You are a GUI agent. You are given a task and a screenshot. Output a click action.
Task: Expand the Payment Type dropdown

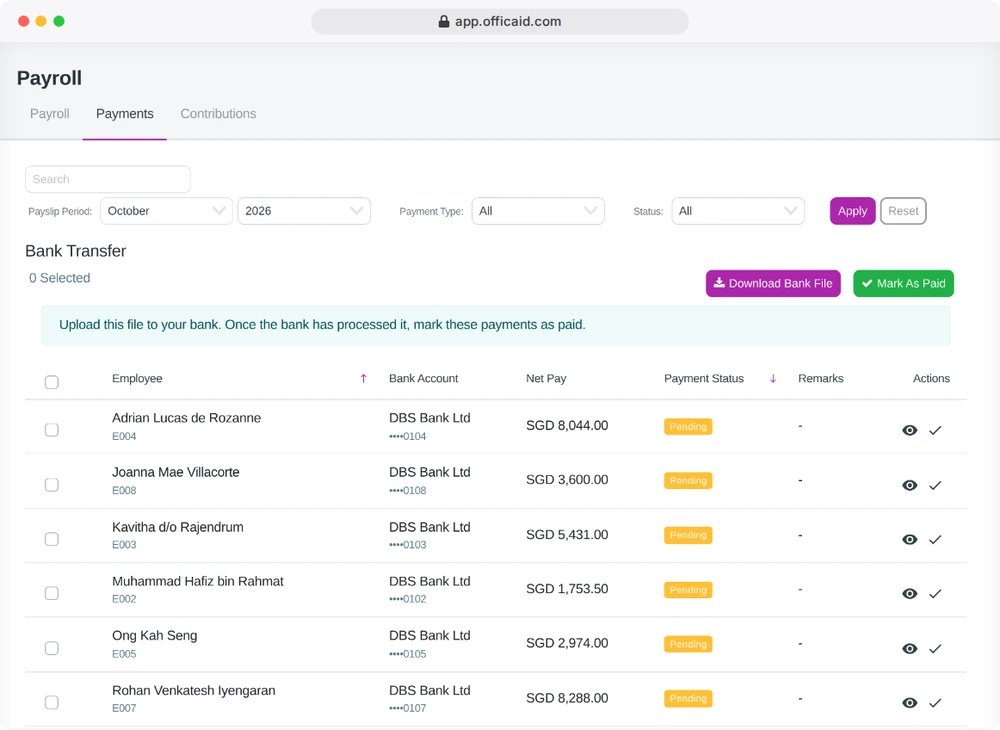[x=538, y=211]
